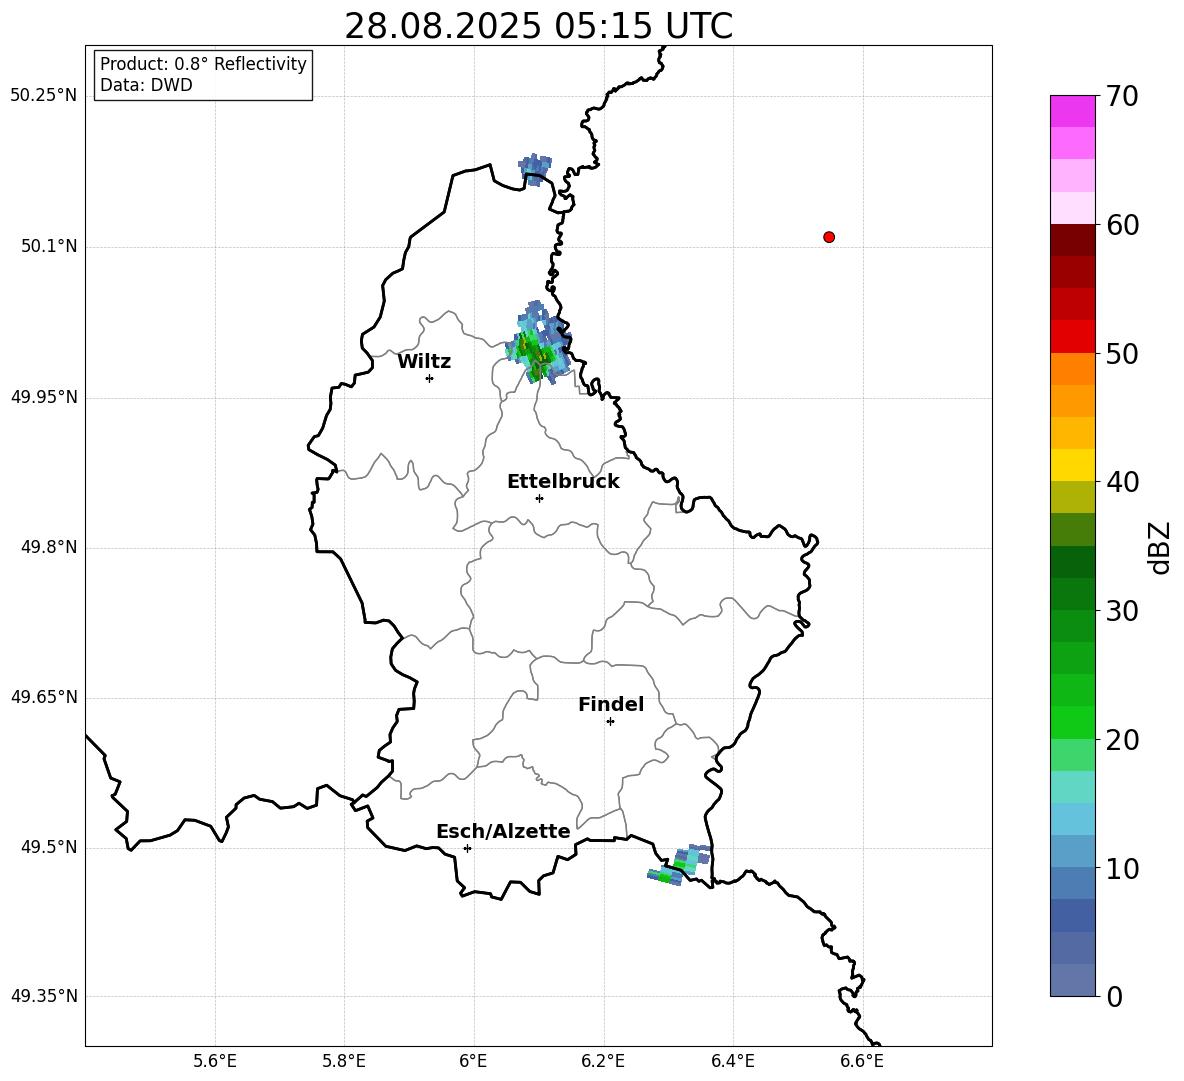This screenshot has width=1184, height=1081.
Task: Click the Esch/Alzette station cross marker
Action: [x=467, y=848]
